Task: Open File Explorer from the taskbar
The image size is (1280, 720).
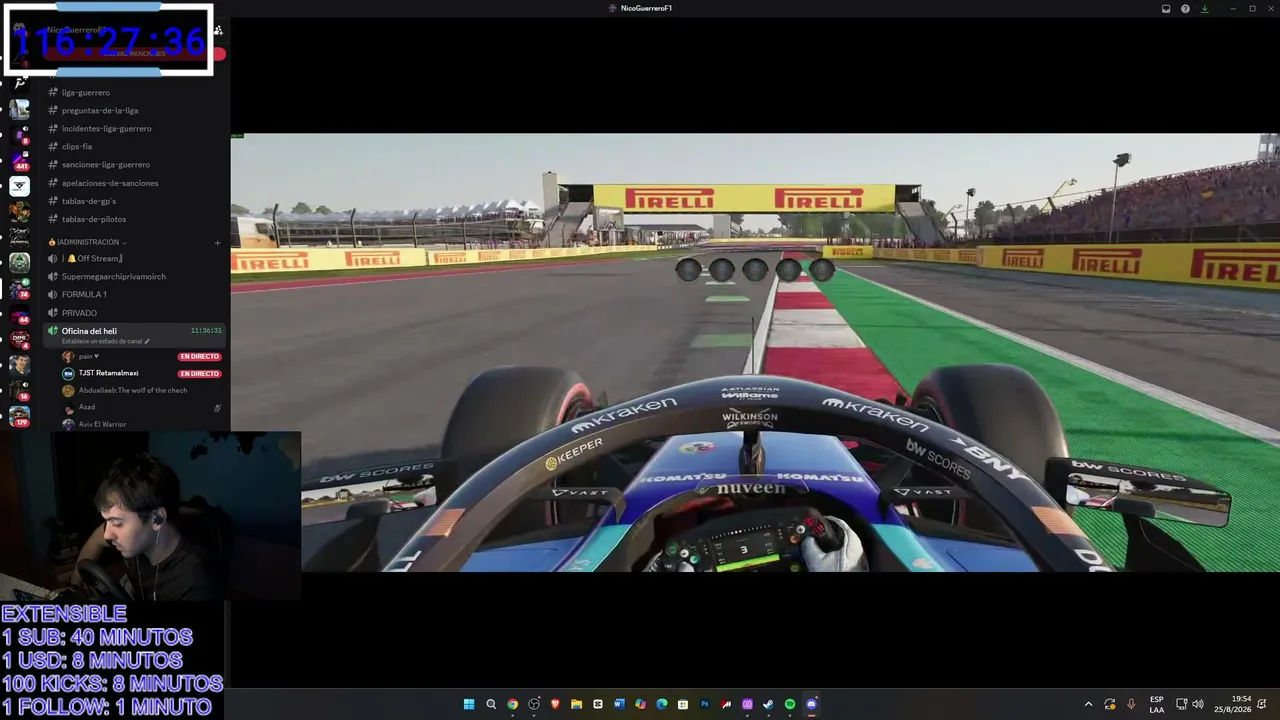Action: click(576, 704)
